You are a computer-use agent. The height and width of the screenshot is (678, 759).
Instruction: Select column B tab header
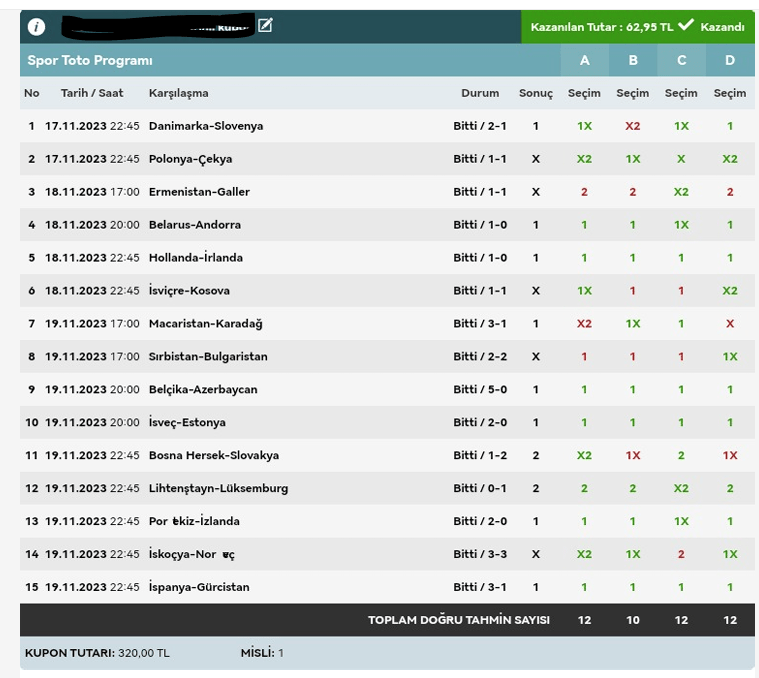[633, 60]
